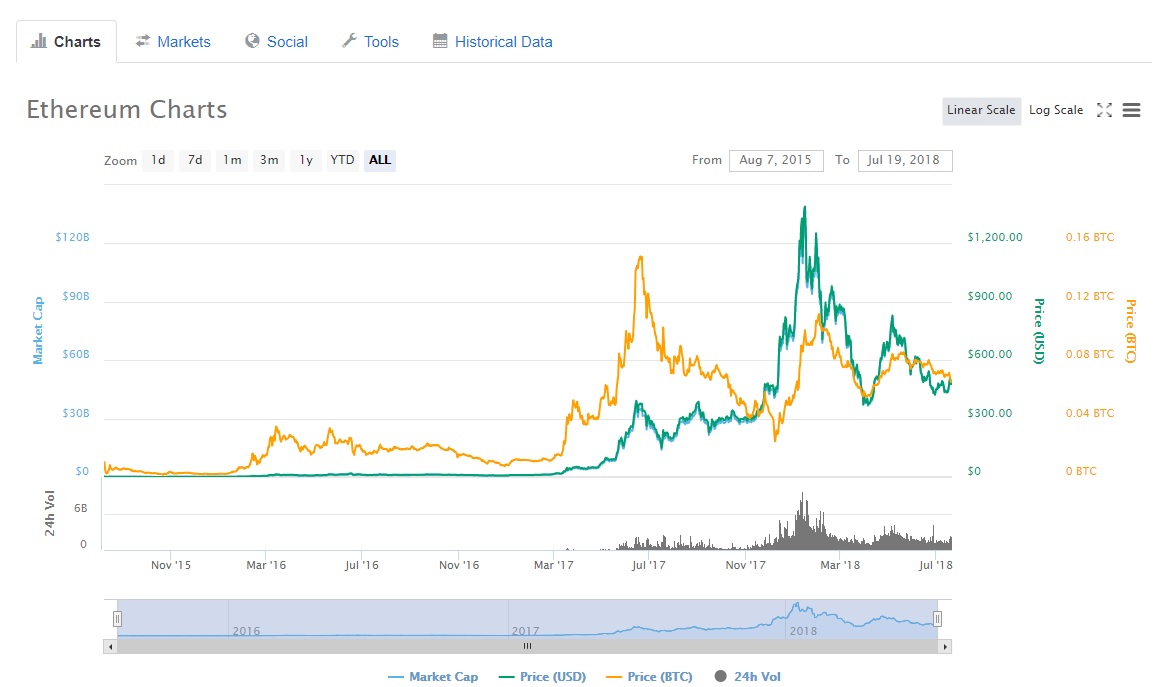Screen dimensions: 1169x687
Task: Click the navigator scrollbar thumb grip
Action: 527,647
